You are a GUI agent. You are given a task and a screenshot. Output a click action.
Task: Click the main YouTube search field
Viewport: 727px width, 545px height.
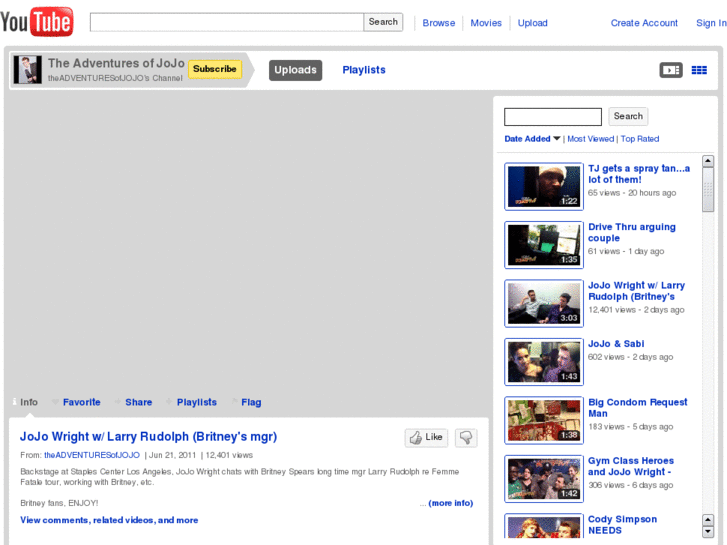point(227,22)
